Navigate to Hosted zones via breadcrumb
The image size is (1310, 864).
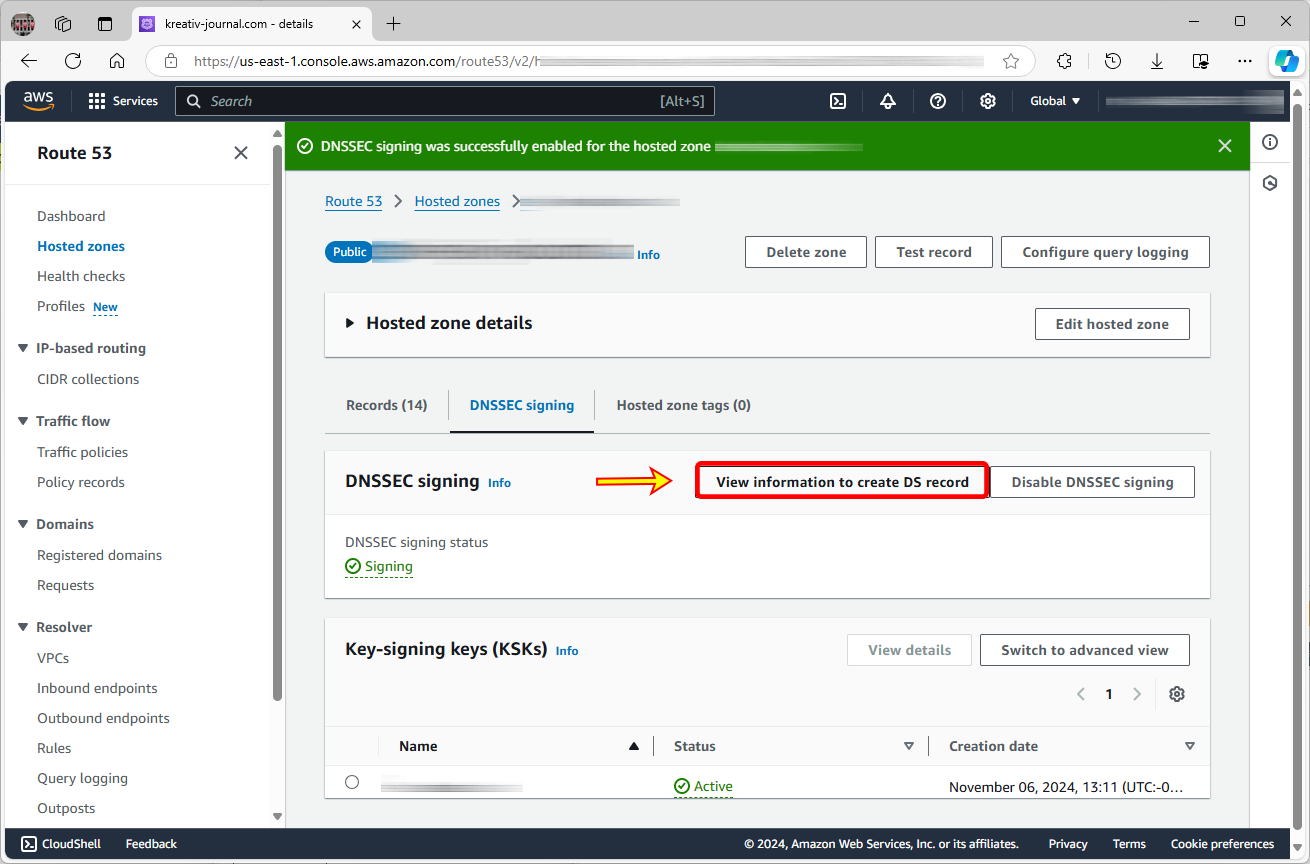[x=457, y=201]
